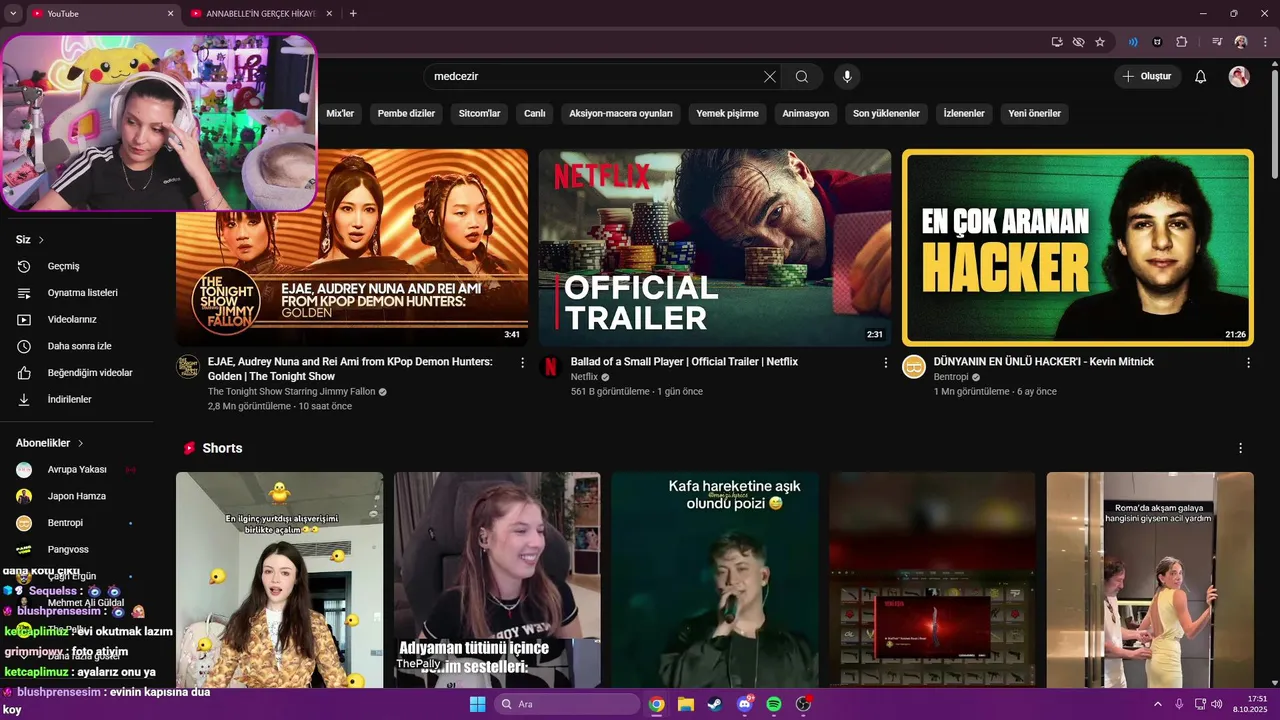
Task: Open the YouTube account avatar menu
Action: point(1239,77)
